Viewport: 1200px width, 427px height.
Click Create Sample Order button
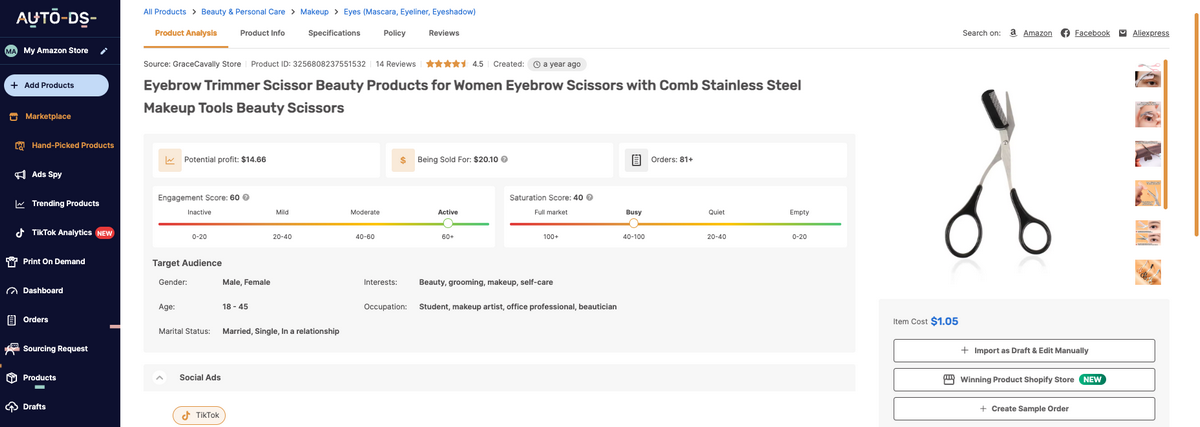pyautogui.click(x=1024, y=409)
